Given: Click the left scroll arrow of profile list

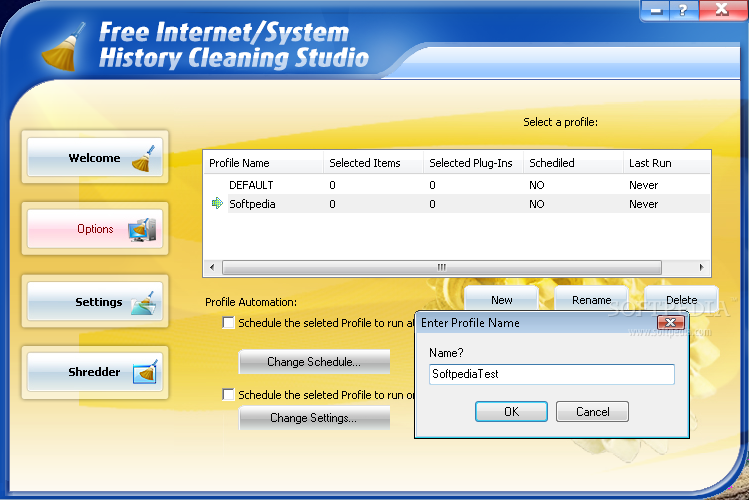Looking at the screenshot, I should point(212,267).
